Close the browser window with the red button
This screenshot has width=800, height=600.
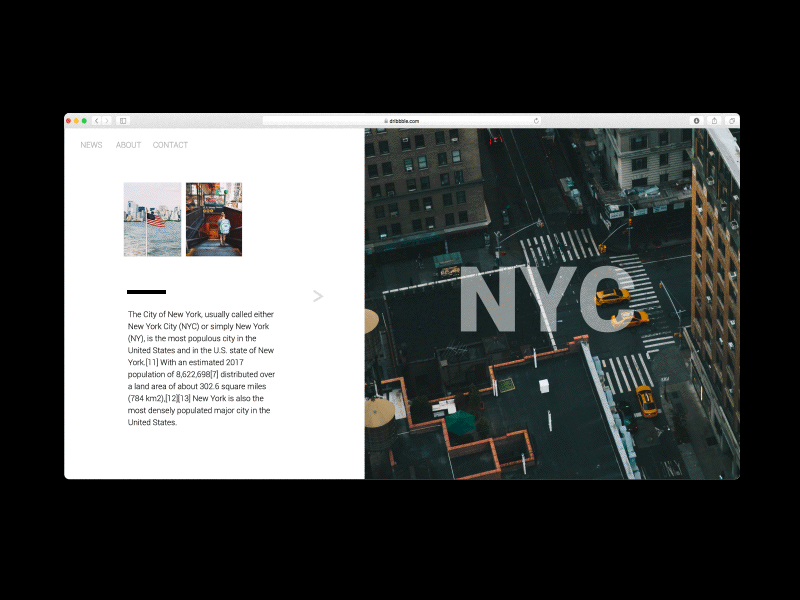pos(69,120)
